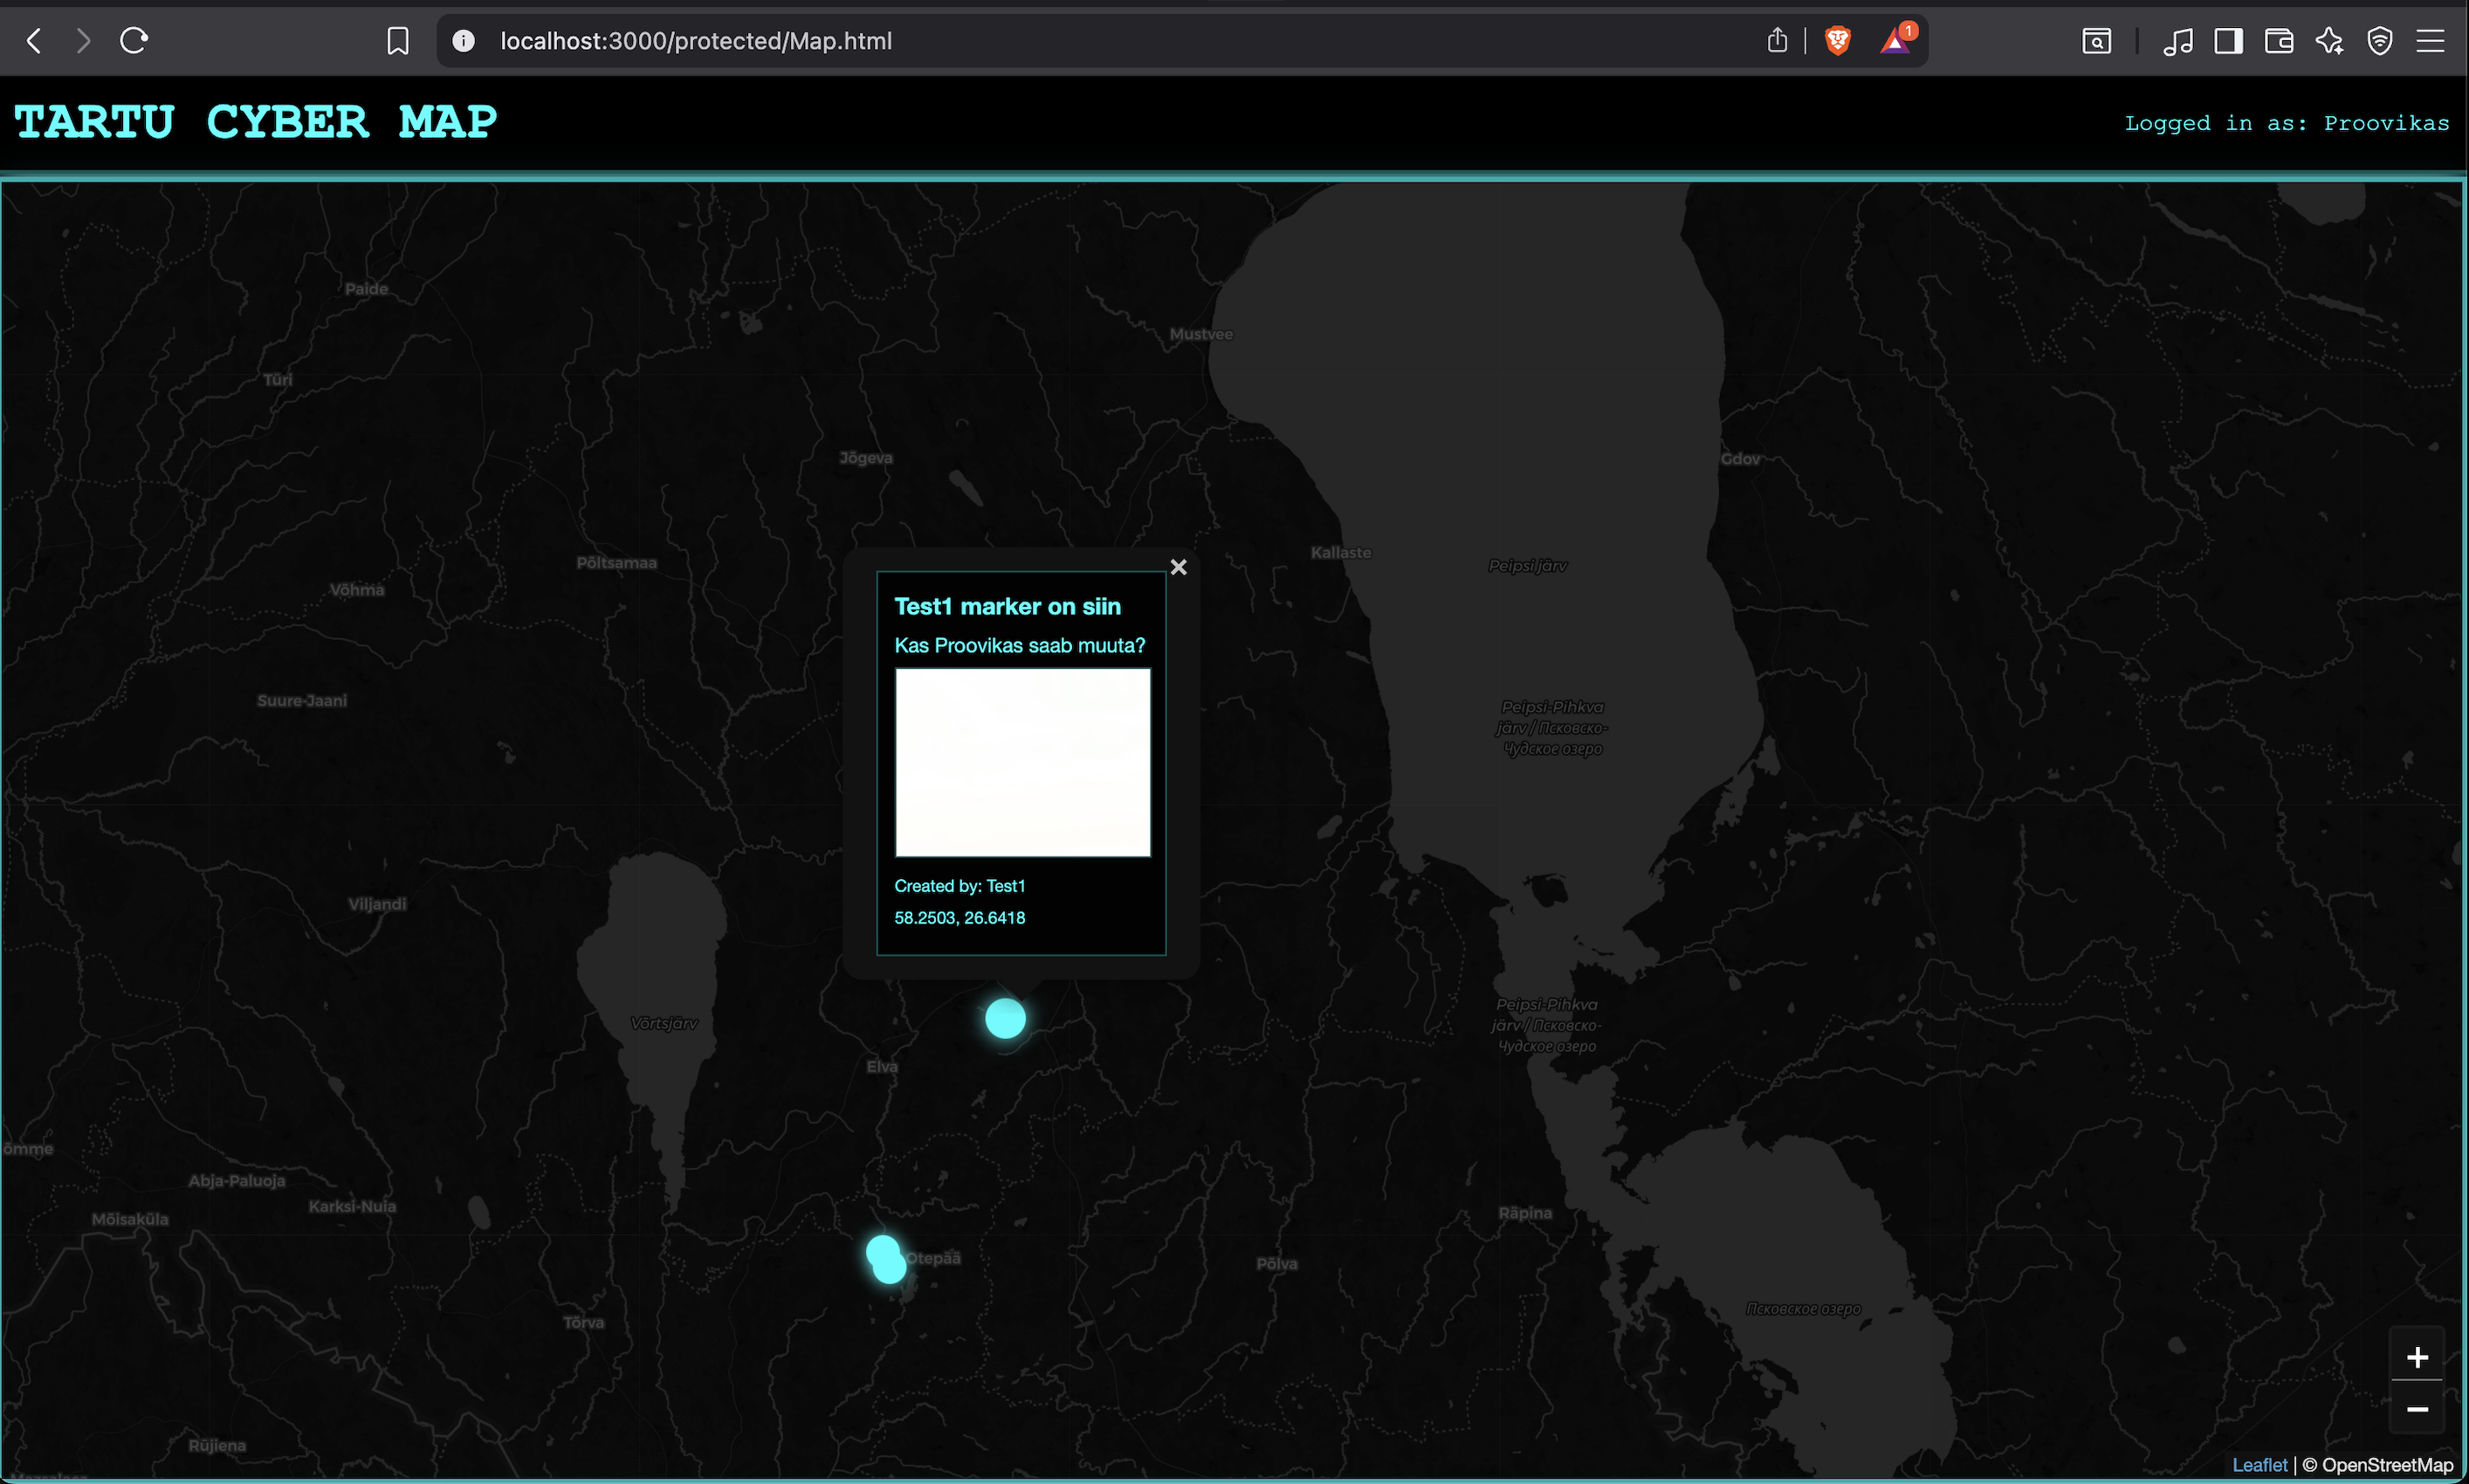Image resolution: width=2469 pixels, height=1484 pixels.
Task: Click 'Kas Proovikas saab muuta?' description text
Action: [1020, 645]
